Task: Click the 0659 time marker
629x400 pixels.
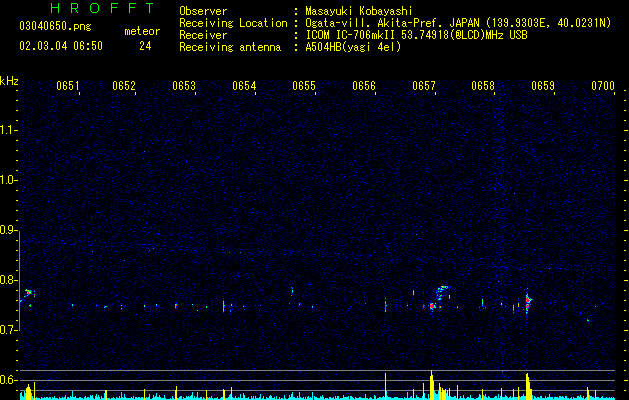Action: 543,86
